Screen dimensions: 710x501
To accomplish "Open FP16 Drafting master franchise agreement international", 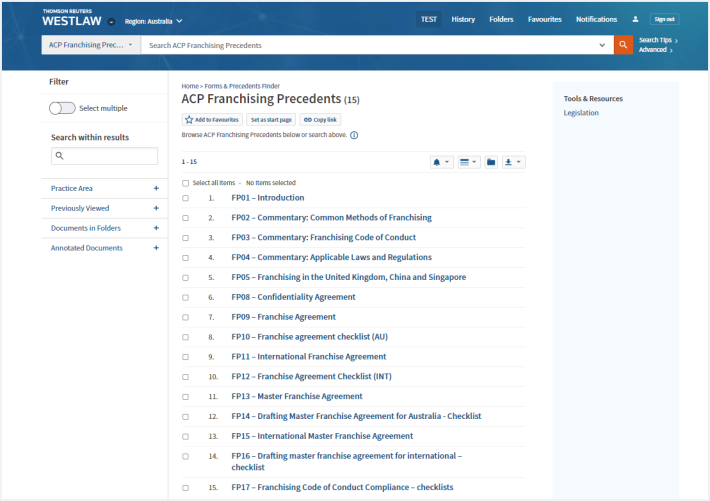I will pos(346,461).
